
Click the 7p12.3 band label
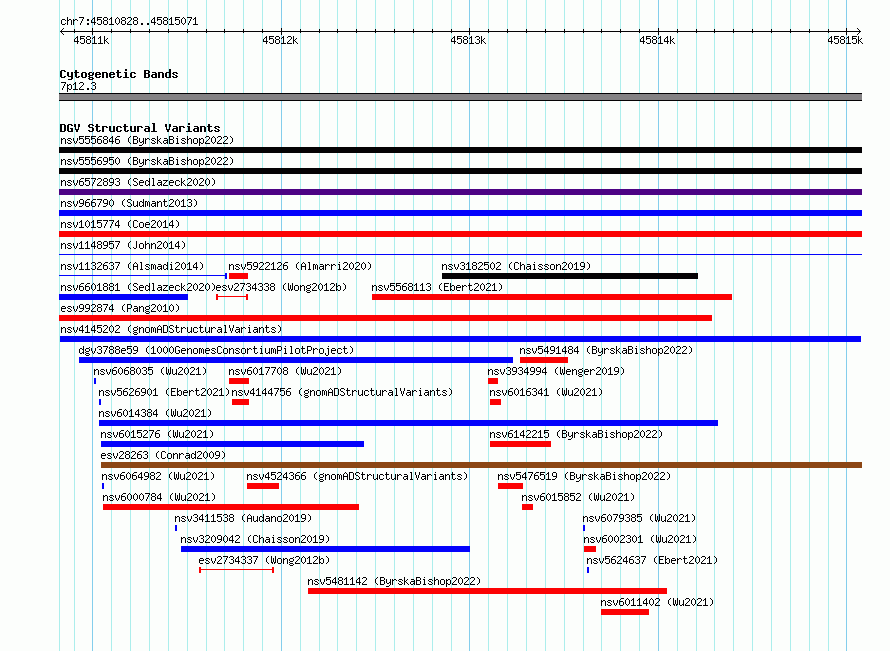(x=78, y=86)
